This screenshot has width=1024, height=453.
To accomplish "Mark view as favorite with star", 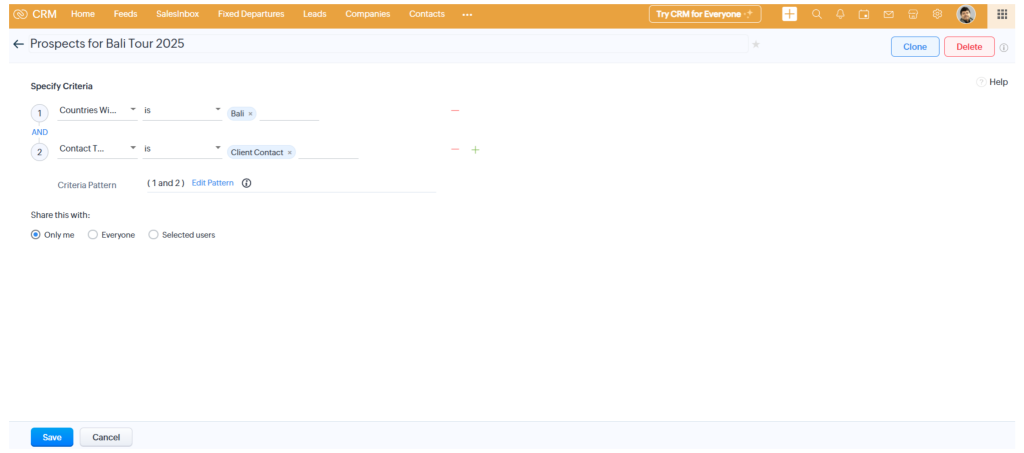I will [756, 44].
